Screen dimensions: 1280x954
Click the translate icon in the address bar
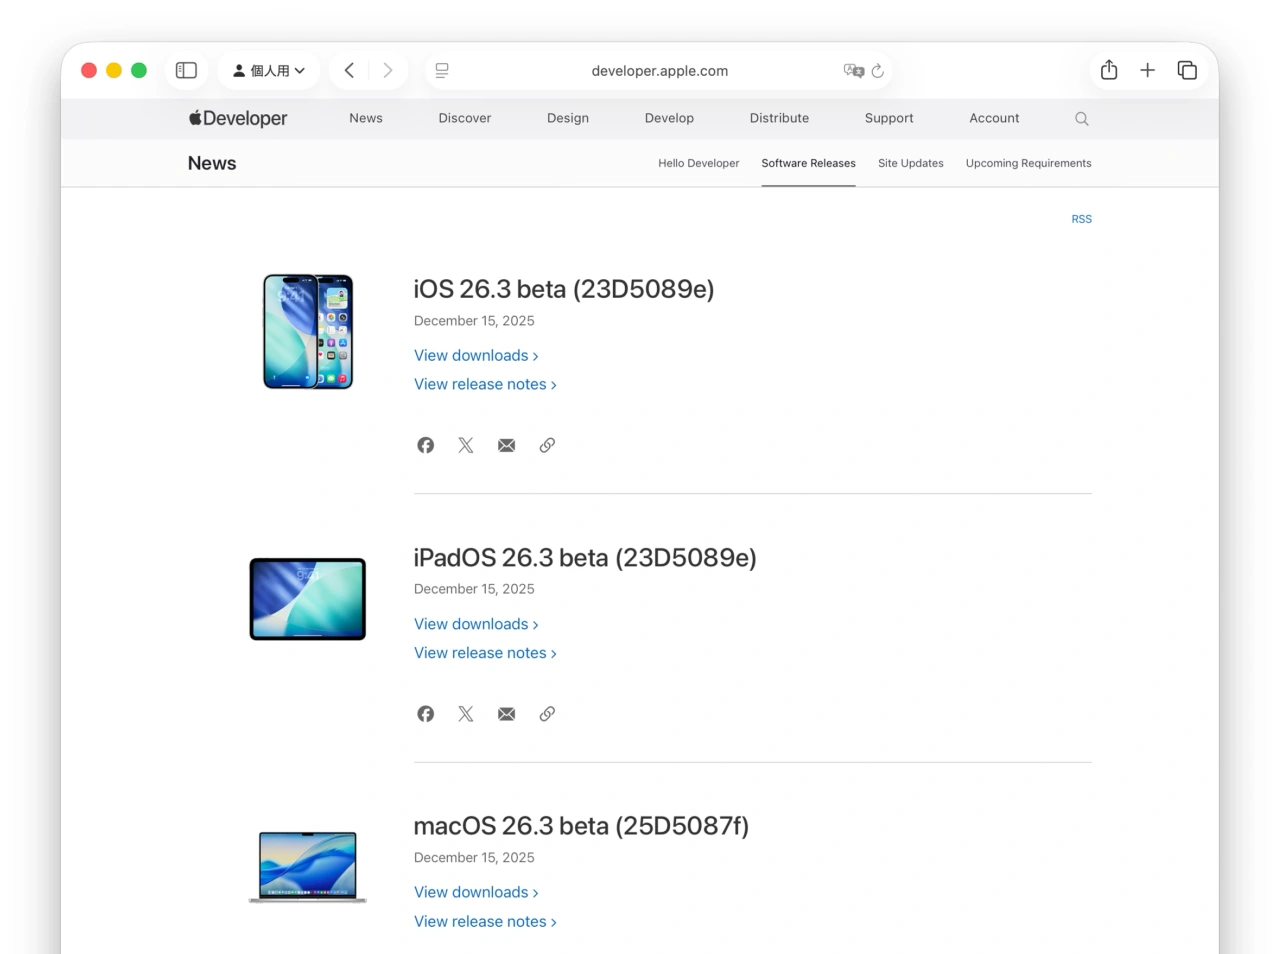pos(855,71)
